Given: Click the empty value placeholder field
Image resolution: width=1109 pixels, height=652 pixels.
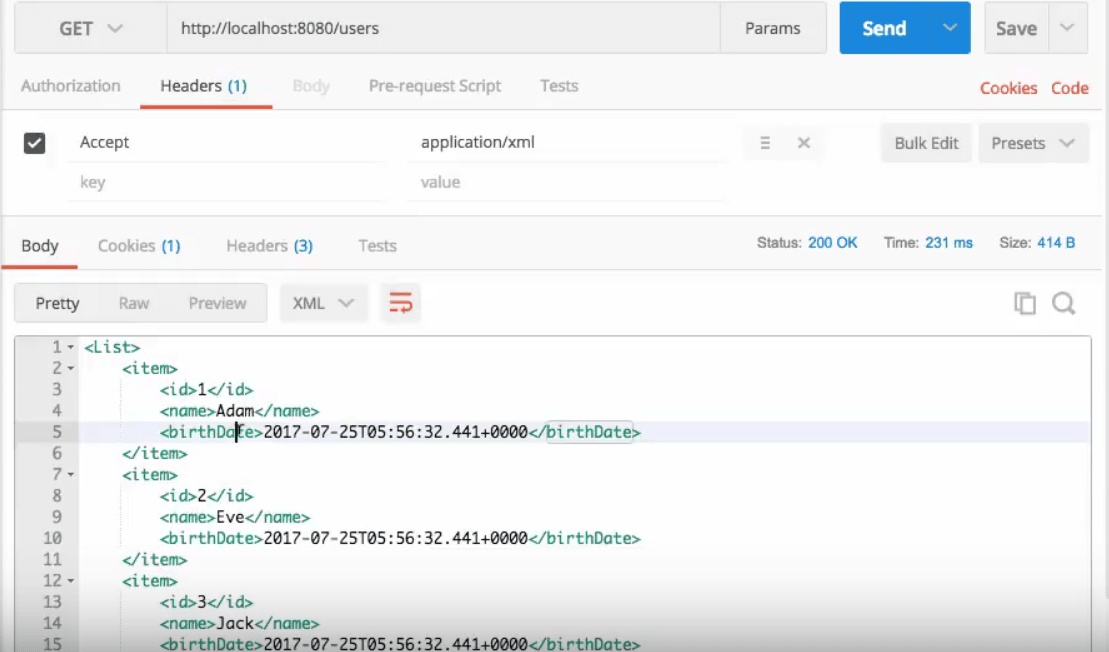Looking at the screenshot, I should (x=566, y=182).
